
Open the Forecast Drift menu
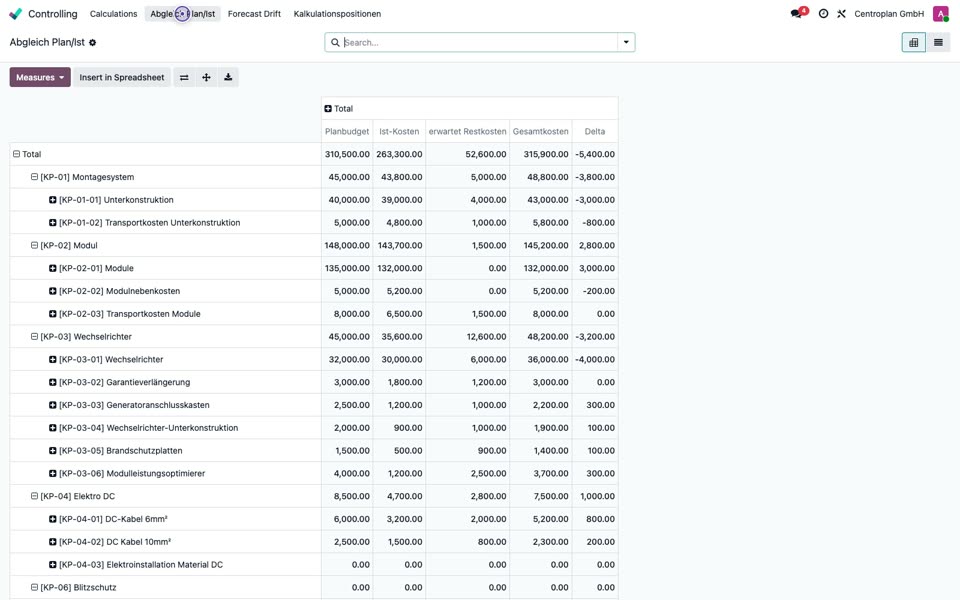tap(254, 13)
